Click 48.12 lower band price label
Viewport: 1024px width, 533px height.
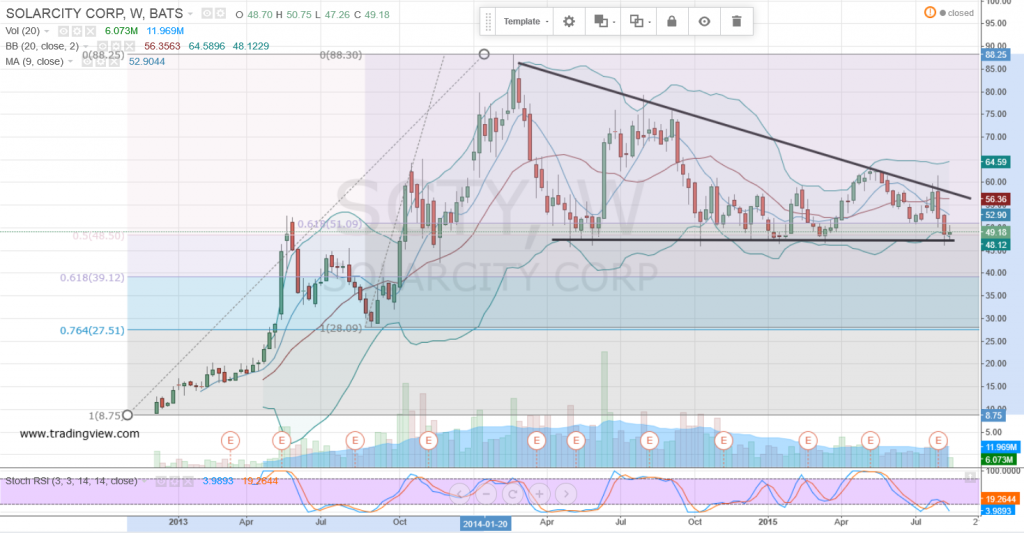point(995,246)
